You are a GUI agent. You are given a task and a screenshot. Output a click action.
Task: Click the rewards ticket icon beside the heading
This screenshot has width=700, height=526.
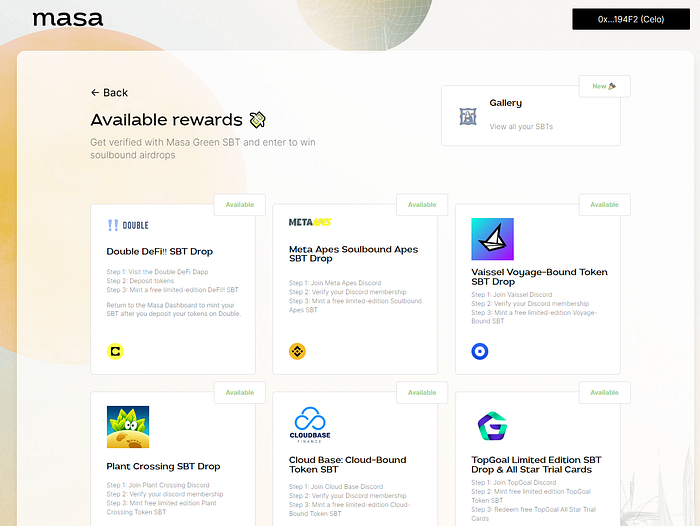coord(257,120)
